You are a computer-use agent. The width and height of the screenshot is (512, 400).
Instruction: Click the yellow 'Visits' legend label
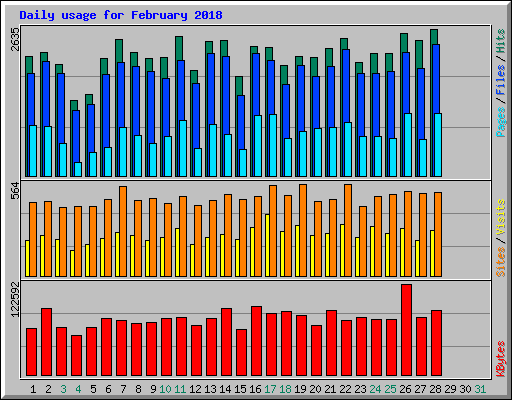click(x=500, y=217)
